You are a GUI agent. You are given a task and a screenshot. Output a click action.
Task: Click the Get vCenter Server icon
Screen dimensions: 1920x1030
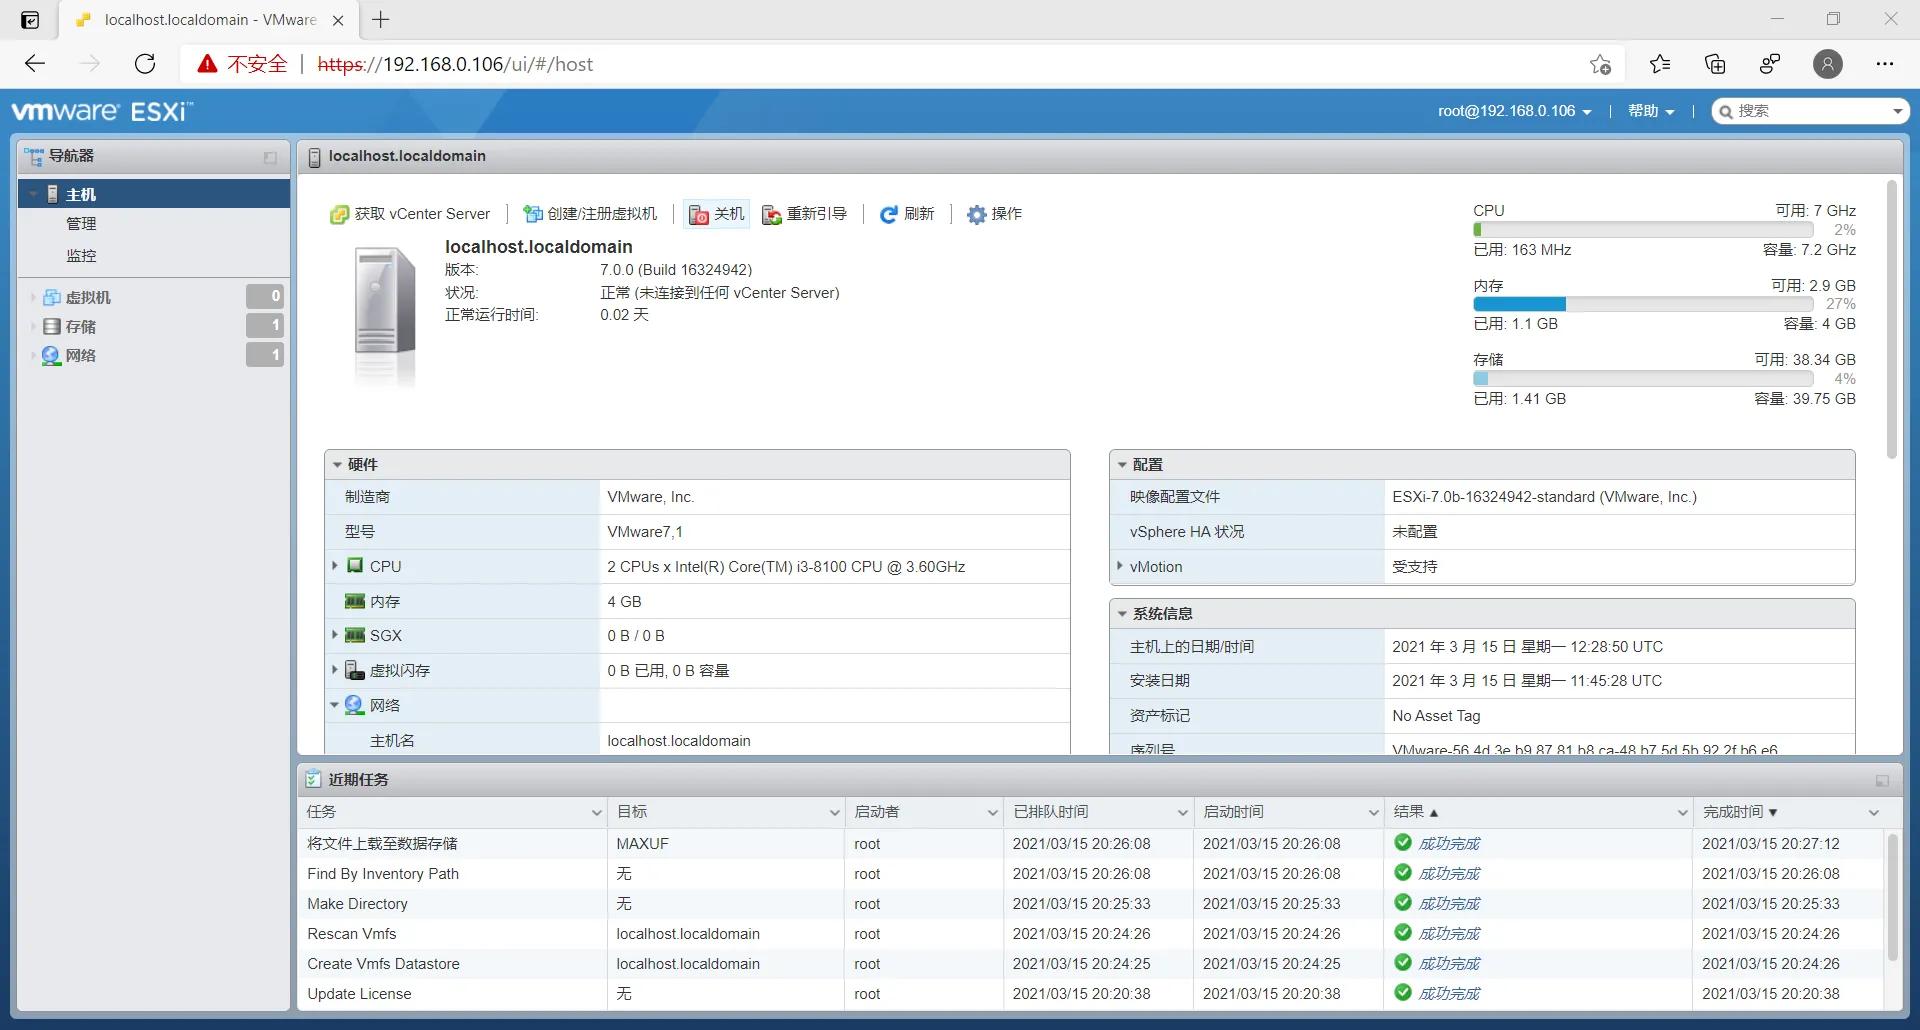click(339, 214)
